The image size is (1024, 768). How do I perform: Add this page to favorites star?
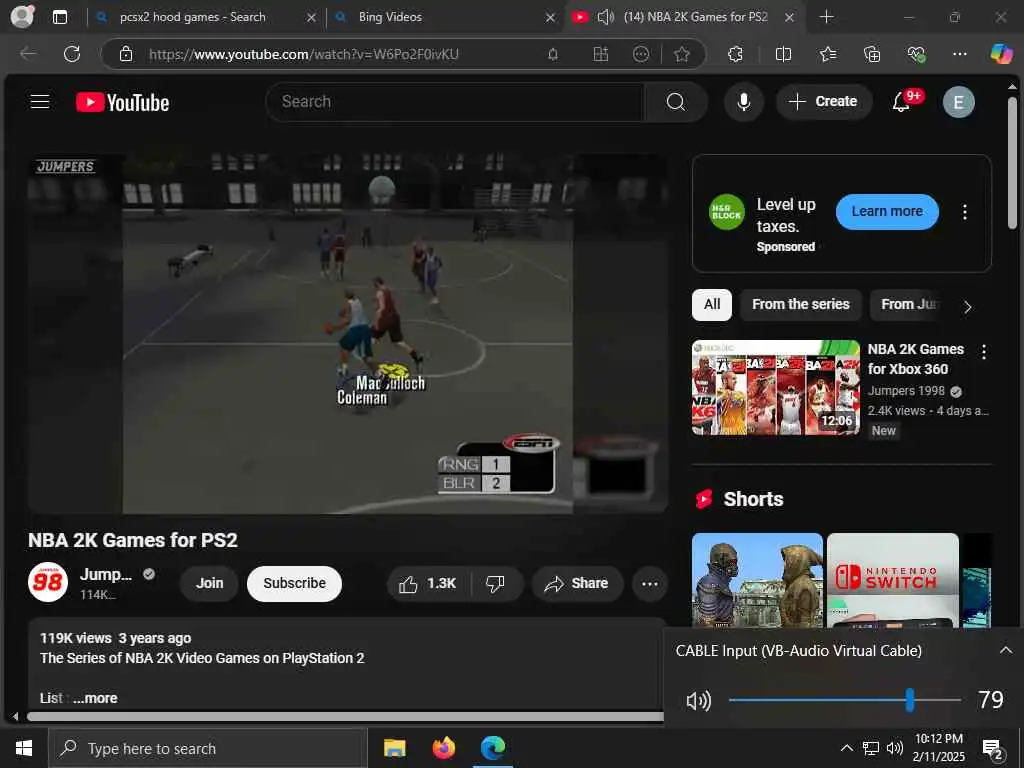681,54
